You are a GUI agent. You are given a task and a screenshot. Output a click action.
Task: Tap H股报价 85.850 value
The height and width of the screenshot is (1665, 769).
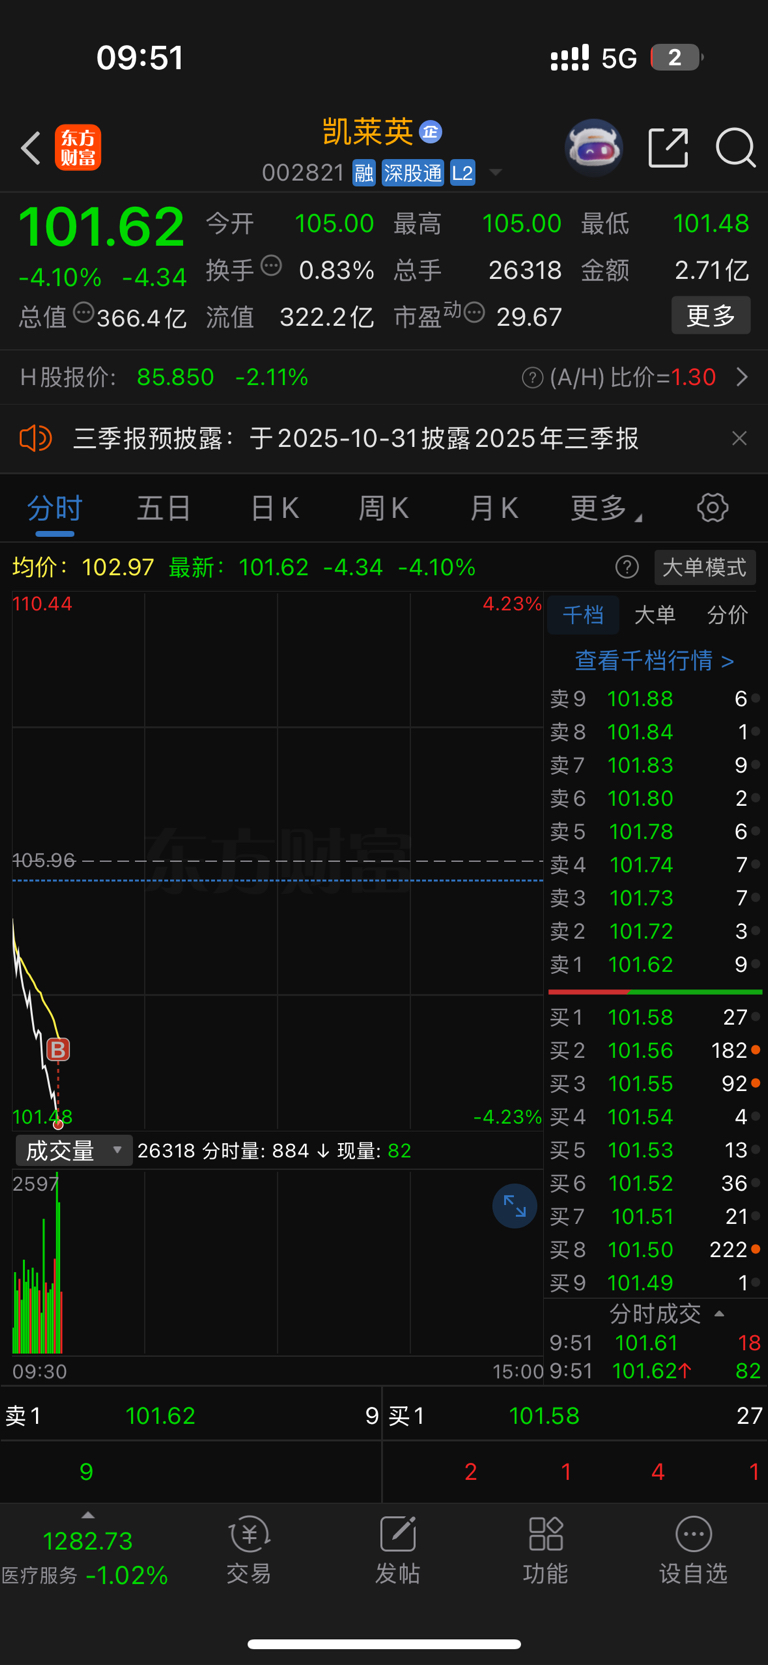coord(175,378)
